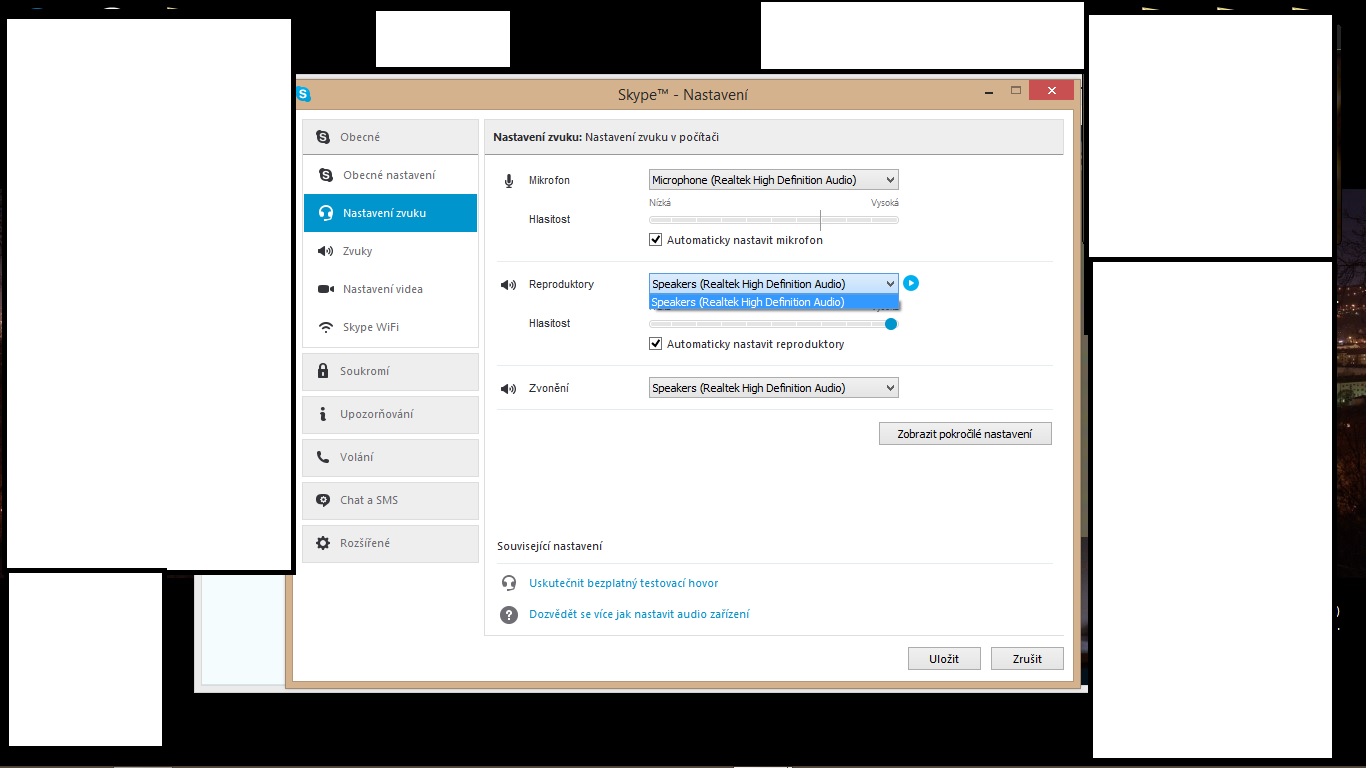Click the Zrušit button to cancel
The height and width of the screenshot is (769, 1369).
pyautogui.click(x=1027, y=659)
